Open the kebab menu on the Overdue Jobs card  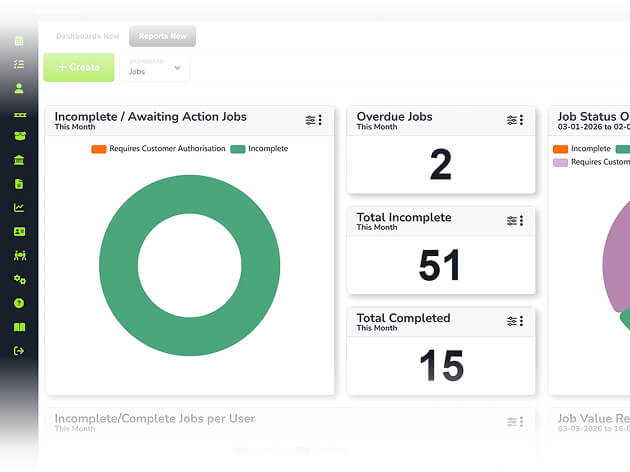point(522,120)
